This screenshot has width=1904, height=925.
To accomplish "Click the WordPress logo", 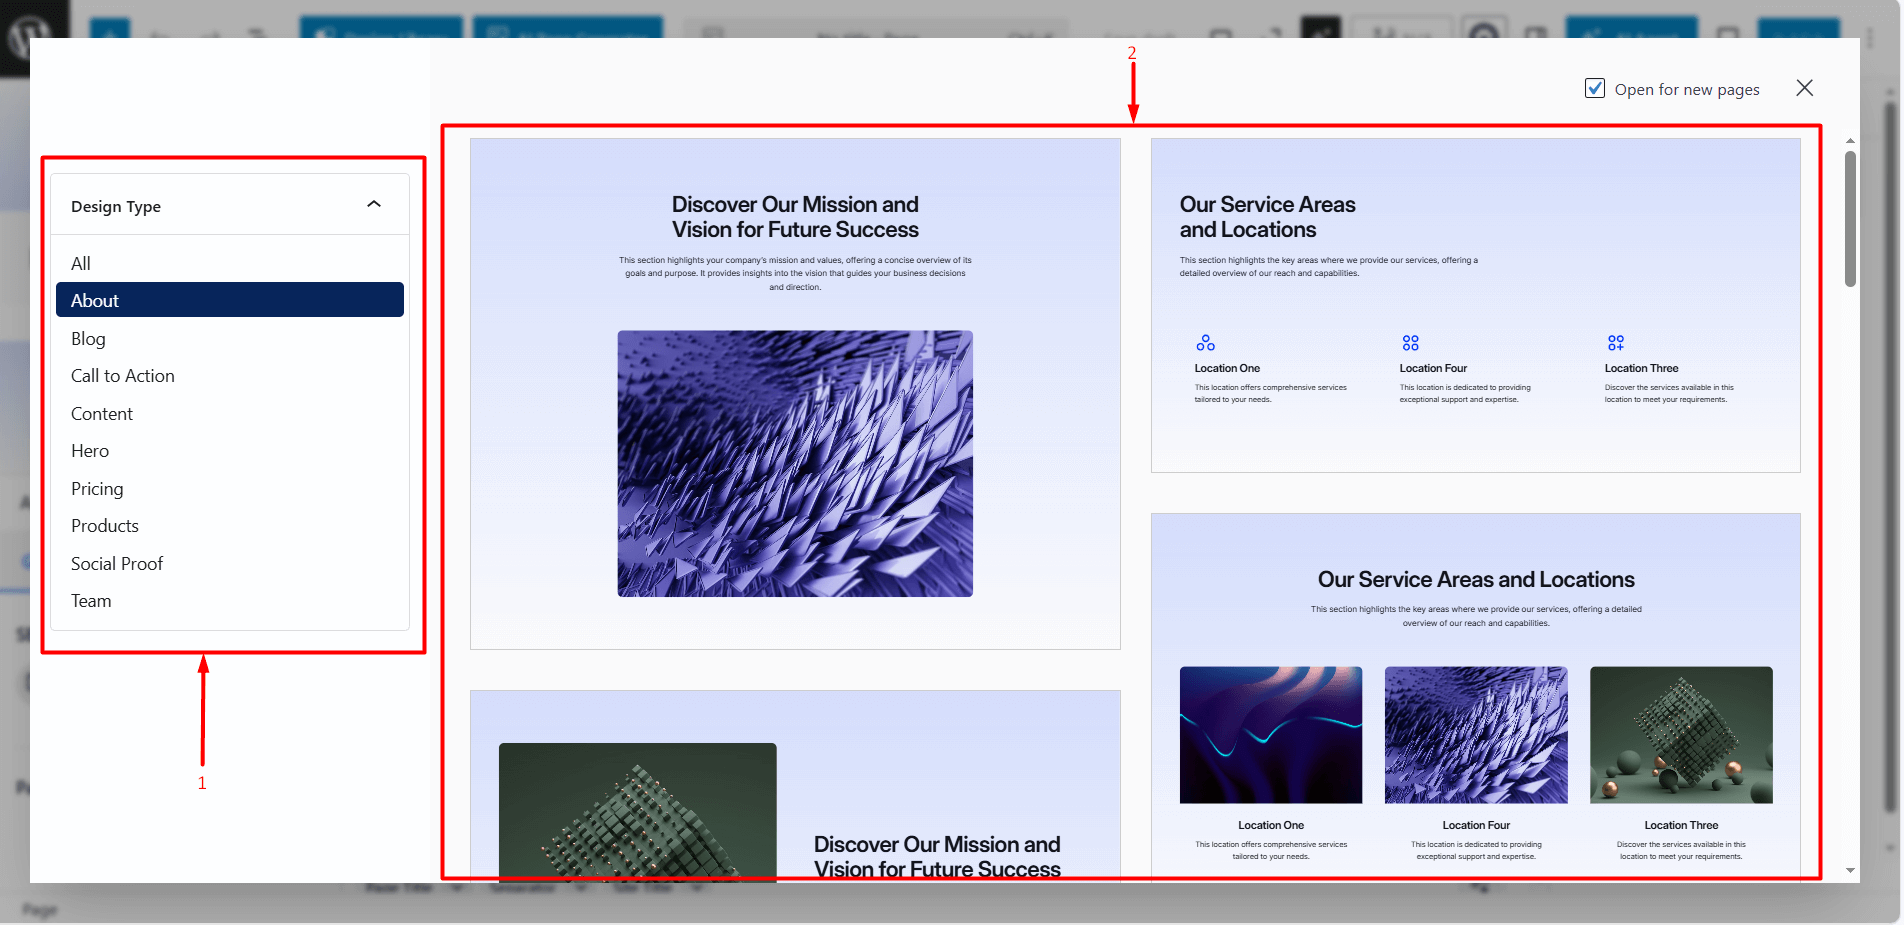I will 30,25.
